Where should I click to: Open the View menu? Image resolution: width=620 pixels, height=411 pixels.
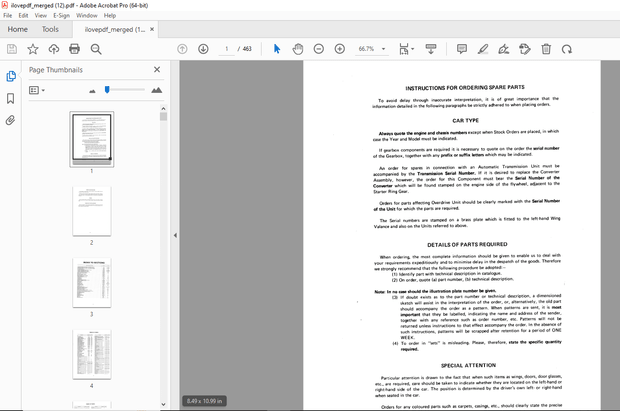point(41,15)
